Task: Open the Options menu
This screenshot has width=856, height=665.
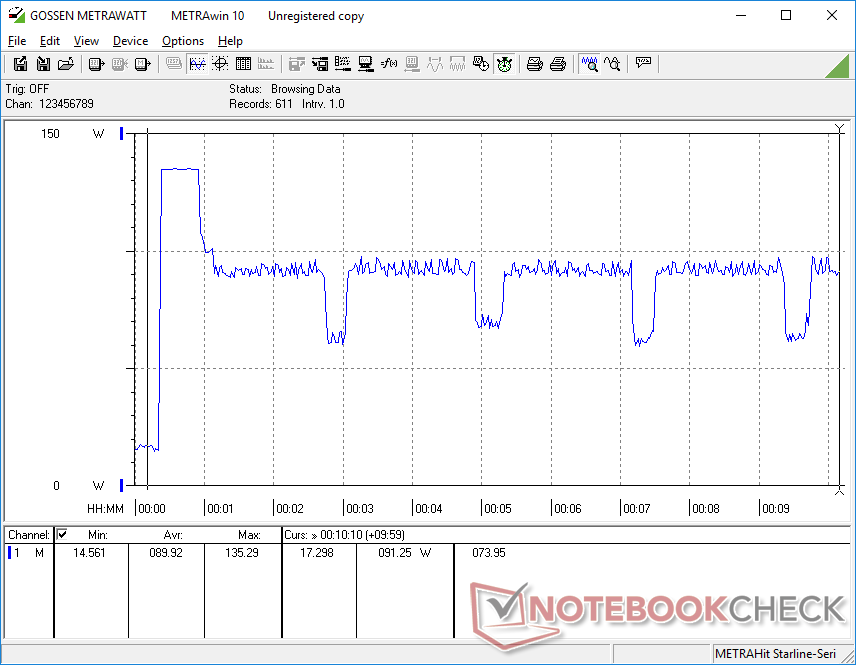Action: (x=183, y=41)
